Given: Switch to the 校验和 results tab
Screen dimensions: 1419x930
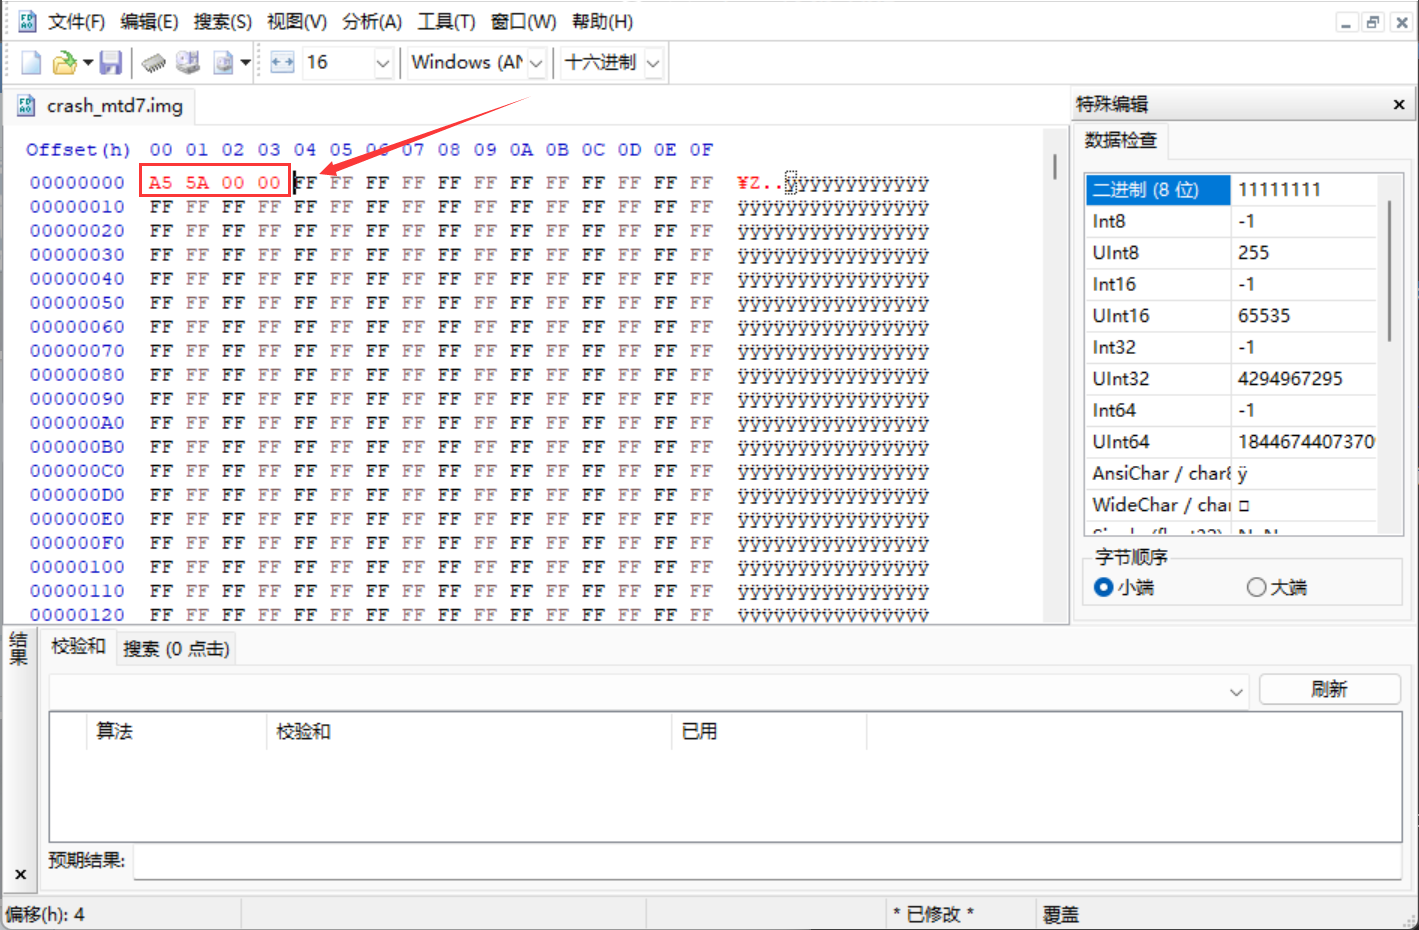Looking at the screenshot, I should [78, 647].
